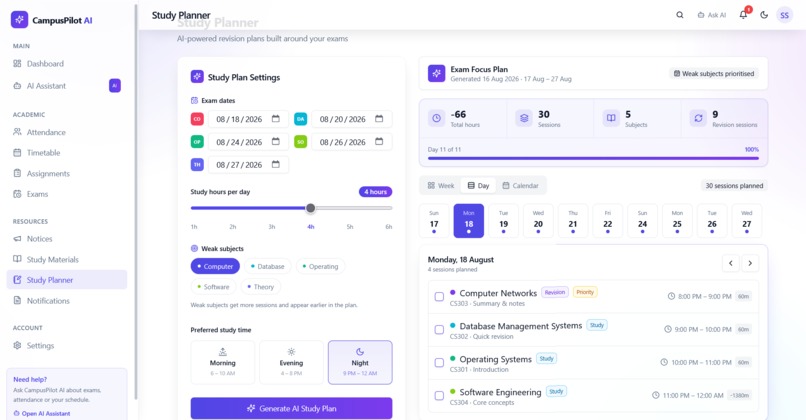
Task: Select Tue 19 in the day strip
Action: [x=503, y=221]
